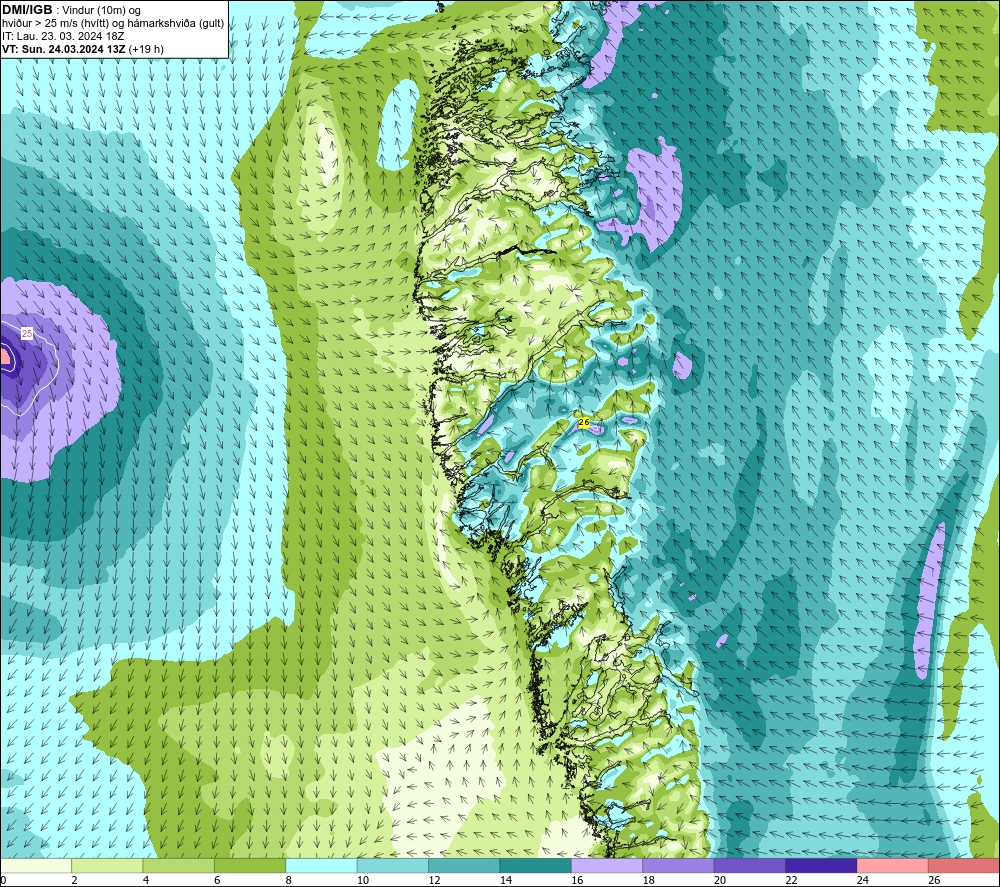The image size is (1000, 887).
Task: Click the 12–14 m/s teal legend swatch
Action: click(464, 866)
